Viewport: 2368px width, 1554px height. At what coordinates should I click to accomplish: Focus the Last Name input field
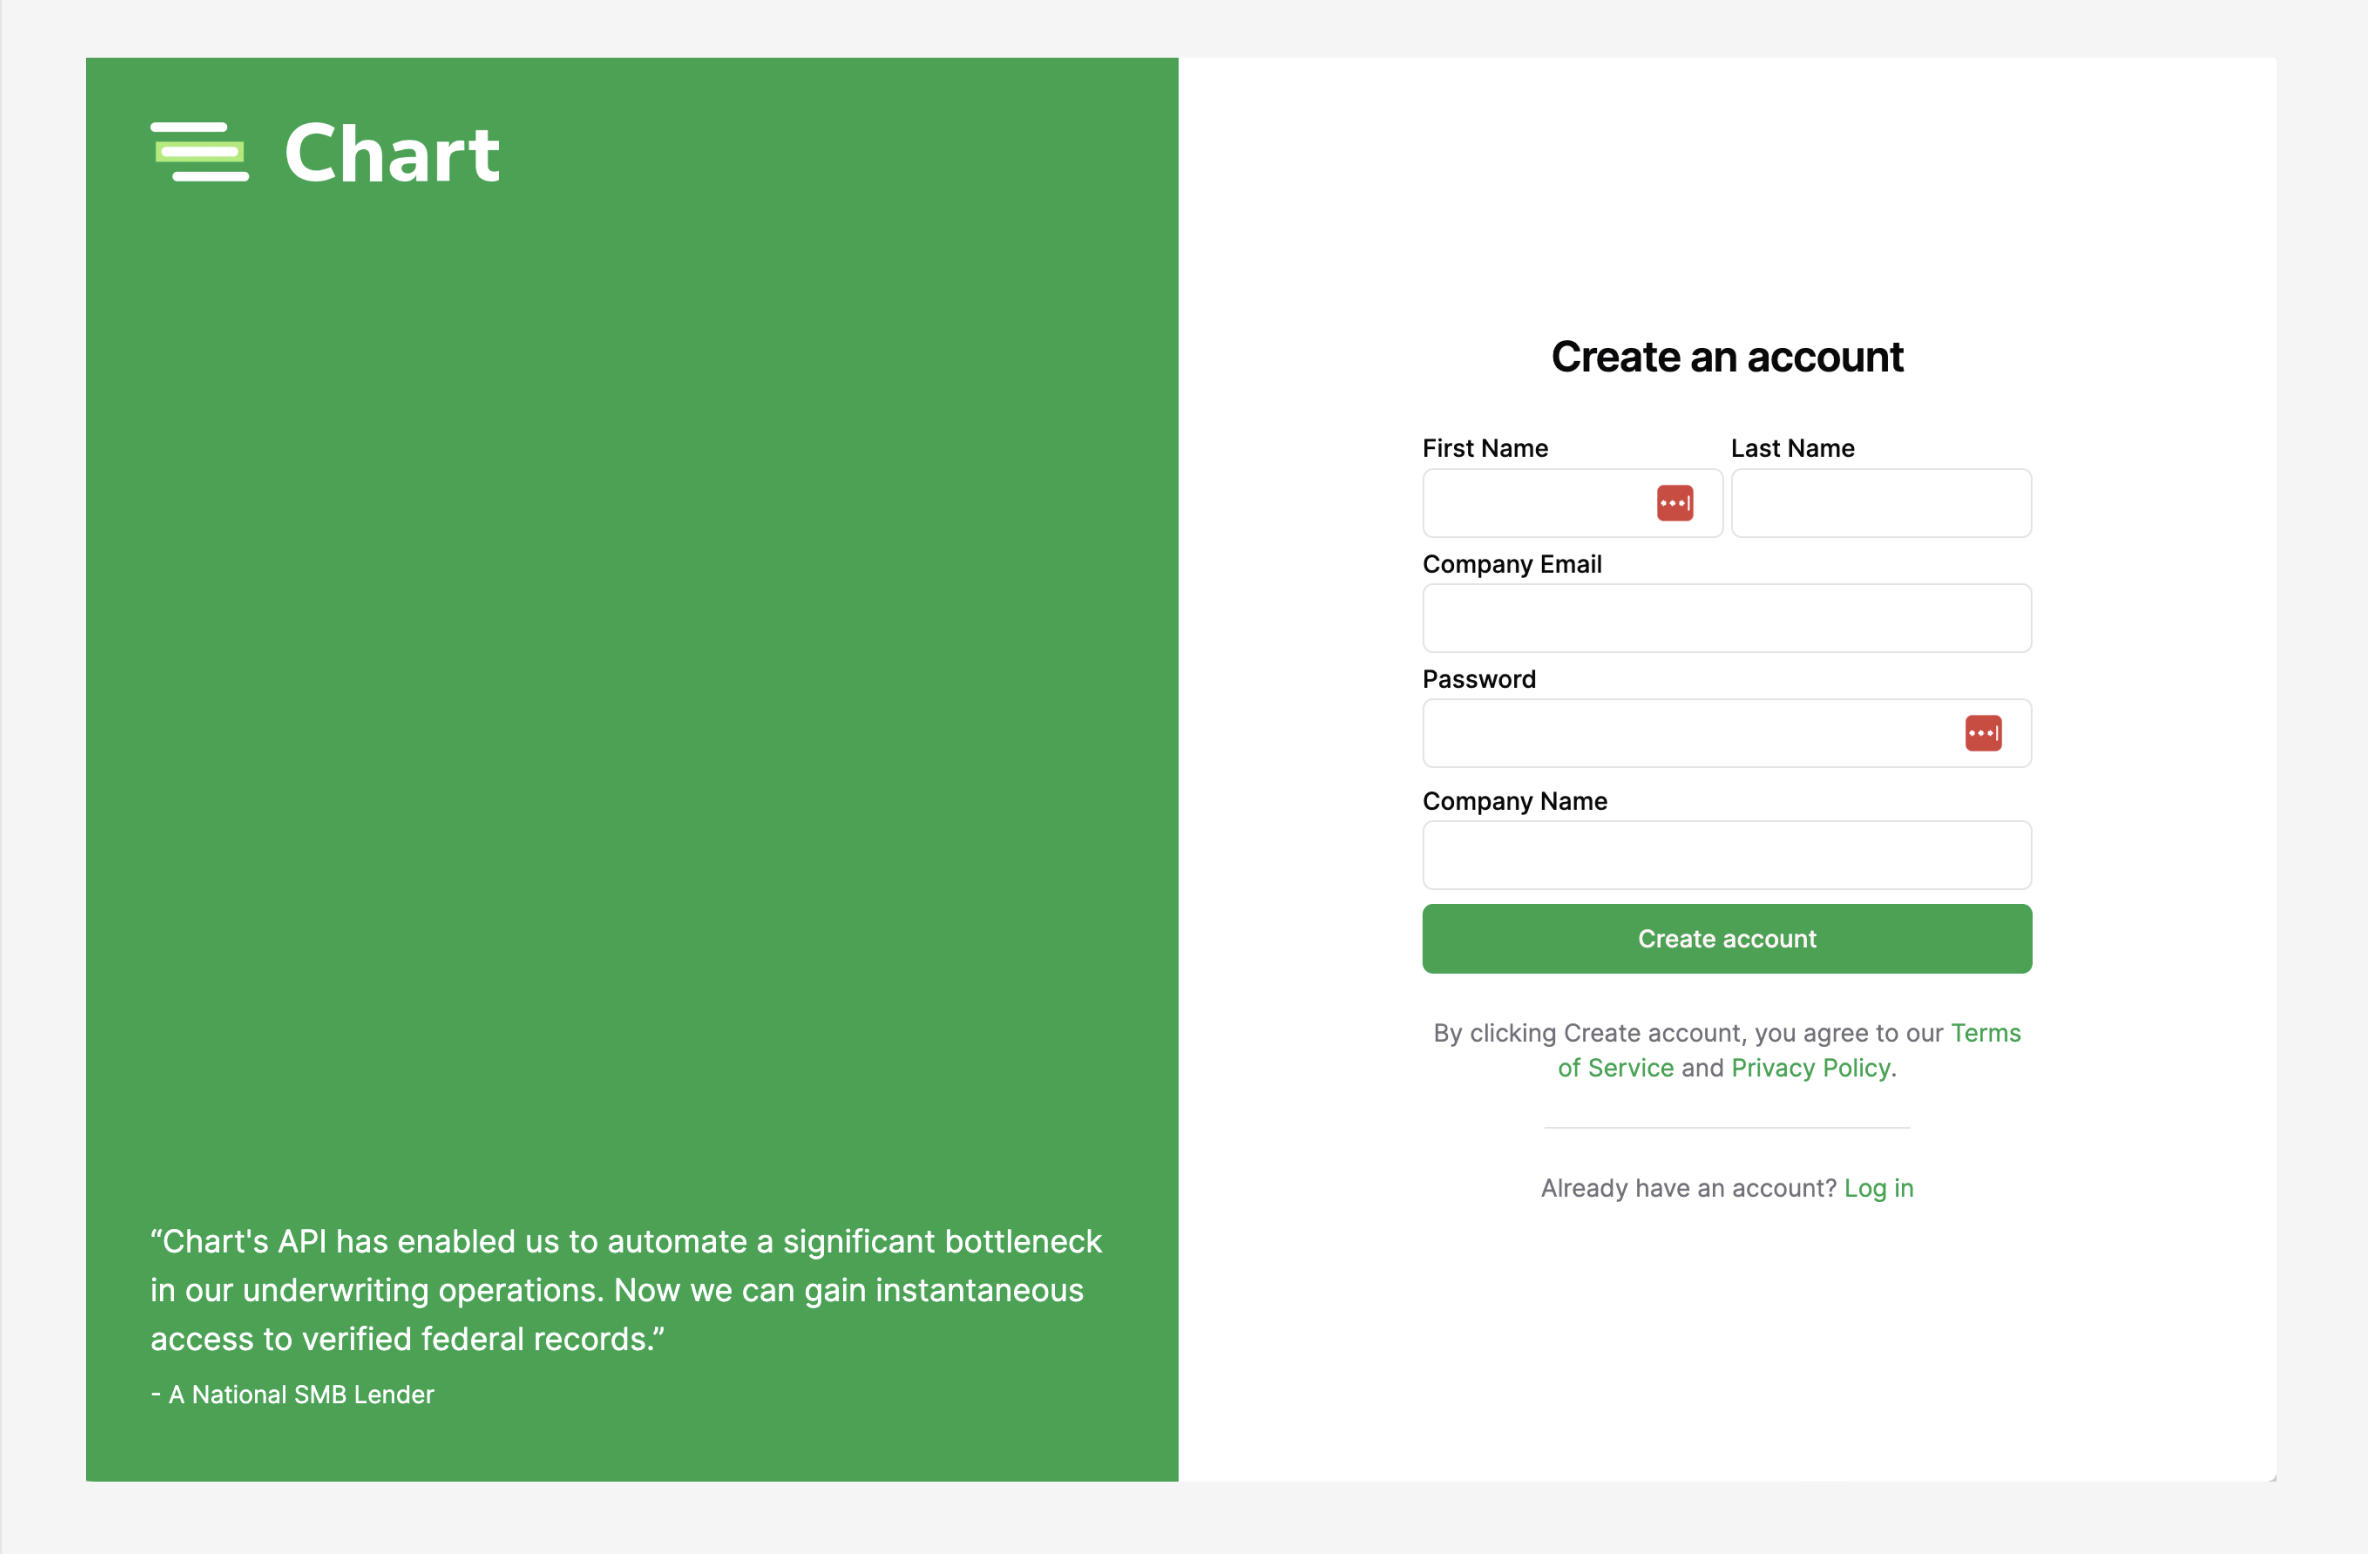pos(1880,503)
